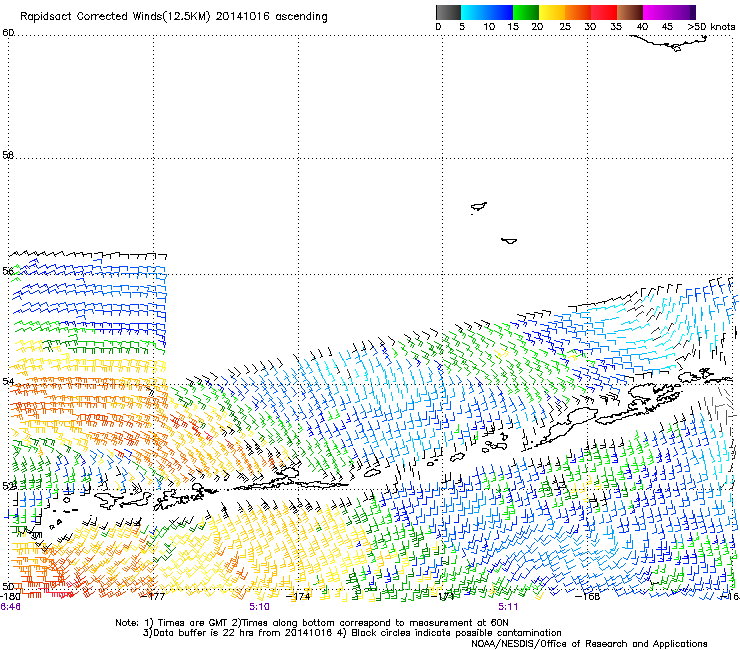The height and width of the screenshot is (650, 740).
Task: Click the latitude label '54'
Action: (8, 381)
